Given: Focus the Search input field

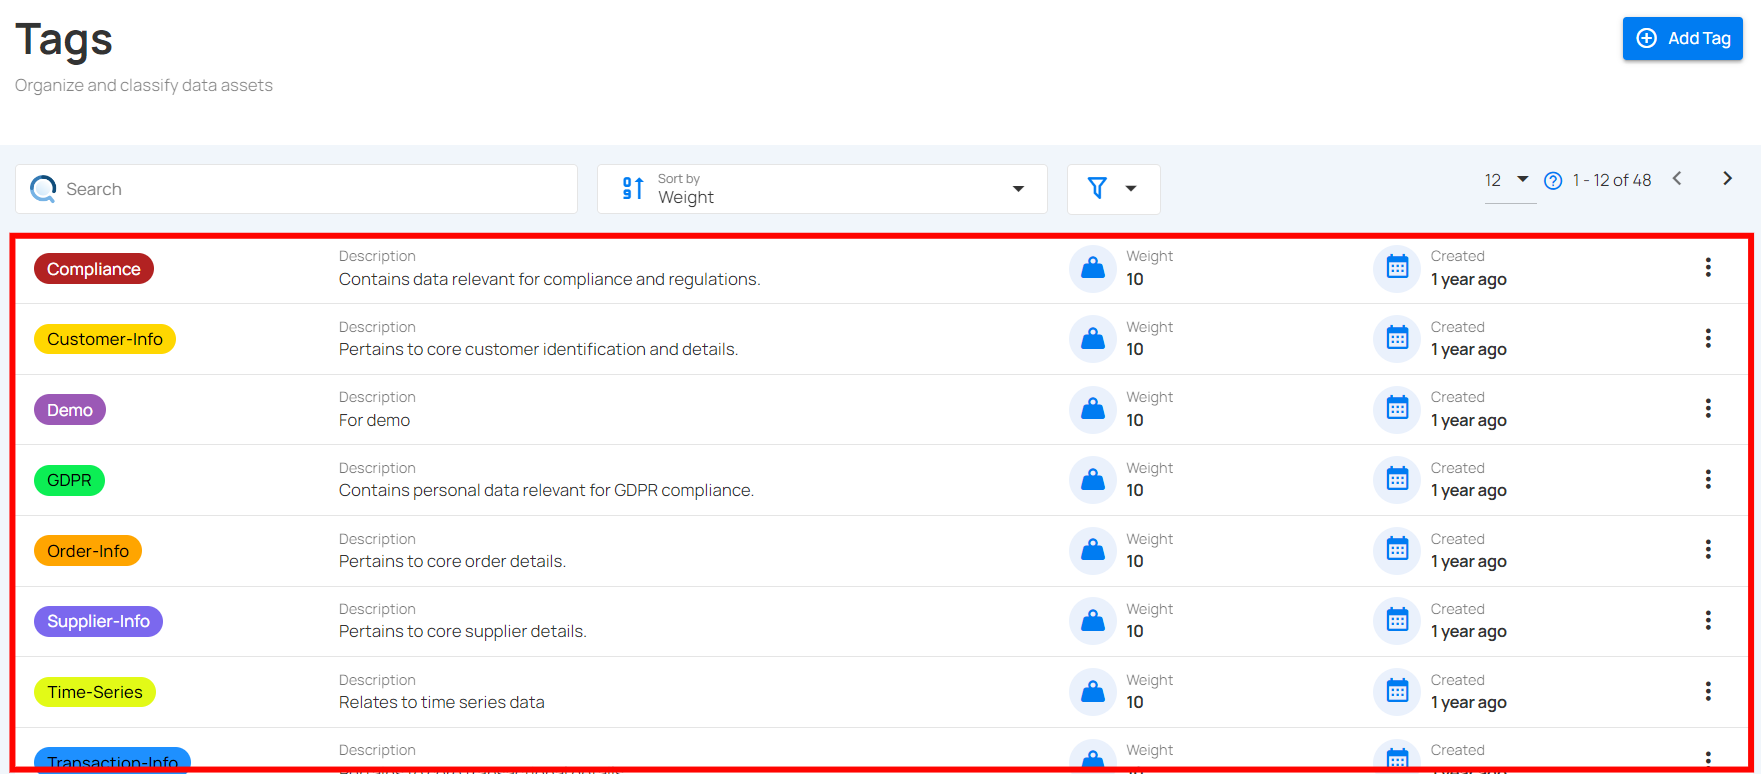Looking at the screenshot, I should (296, 189).
